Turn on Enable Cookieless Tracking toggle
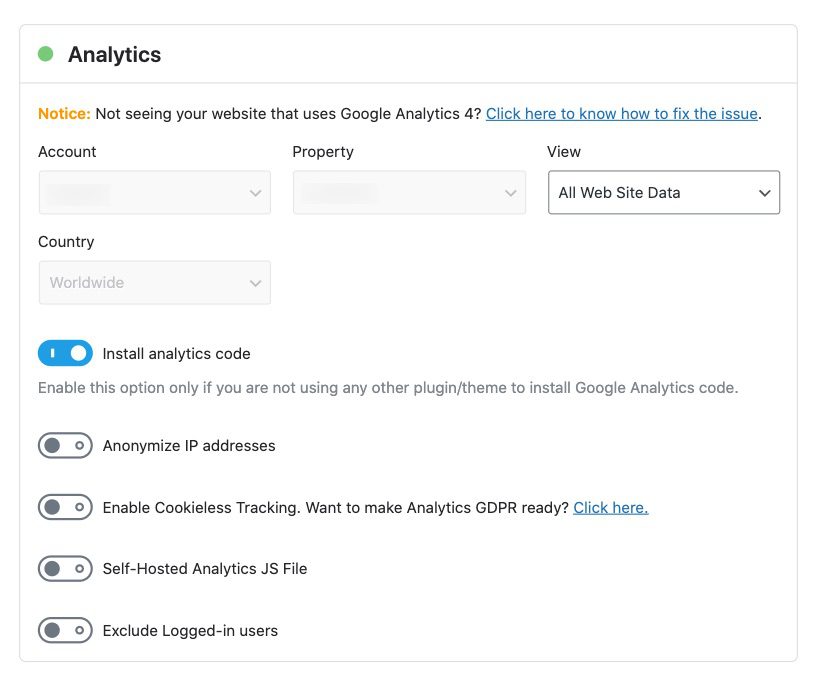822x682 pixels. (x=65, y=507)
